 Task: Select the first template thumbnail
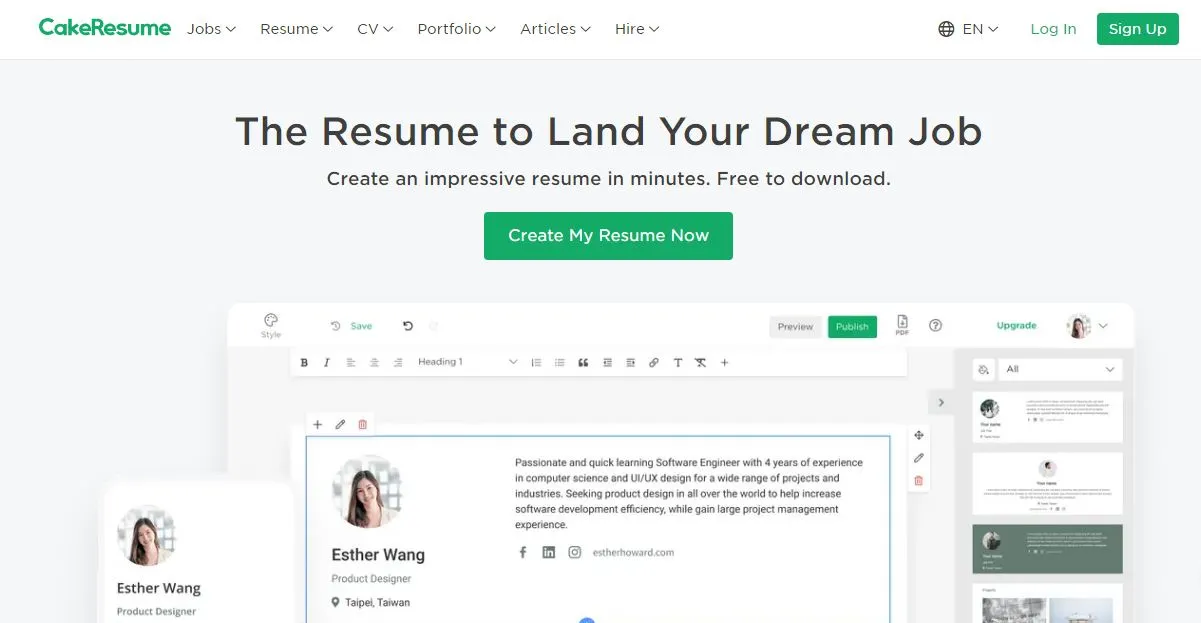pyautogui.click(x=1048, y=417)
